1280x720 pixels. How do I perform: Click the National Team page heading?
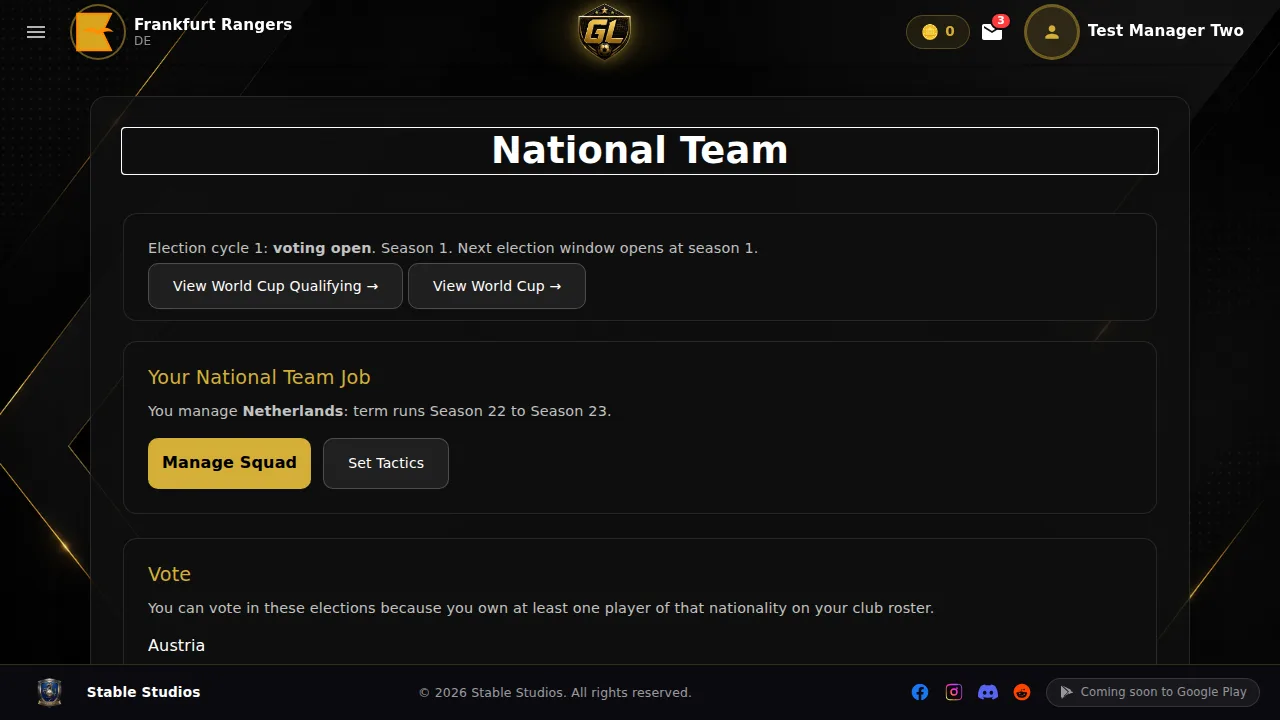640,151
